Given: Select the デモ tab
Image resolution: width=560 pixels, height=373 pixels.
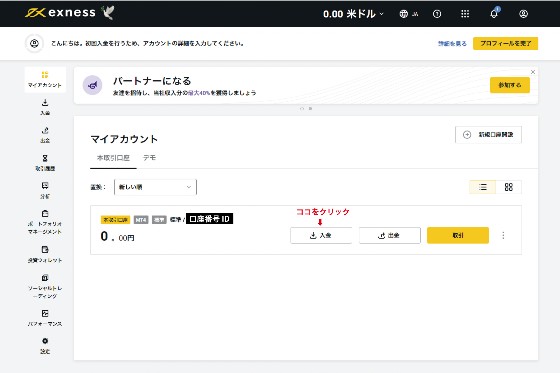Looking at the screenshot, I should click(149, 158).
